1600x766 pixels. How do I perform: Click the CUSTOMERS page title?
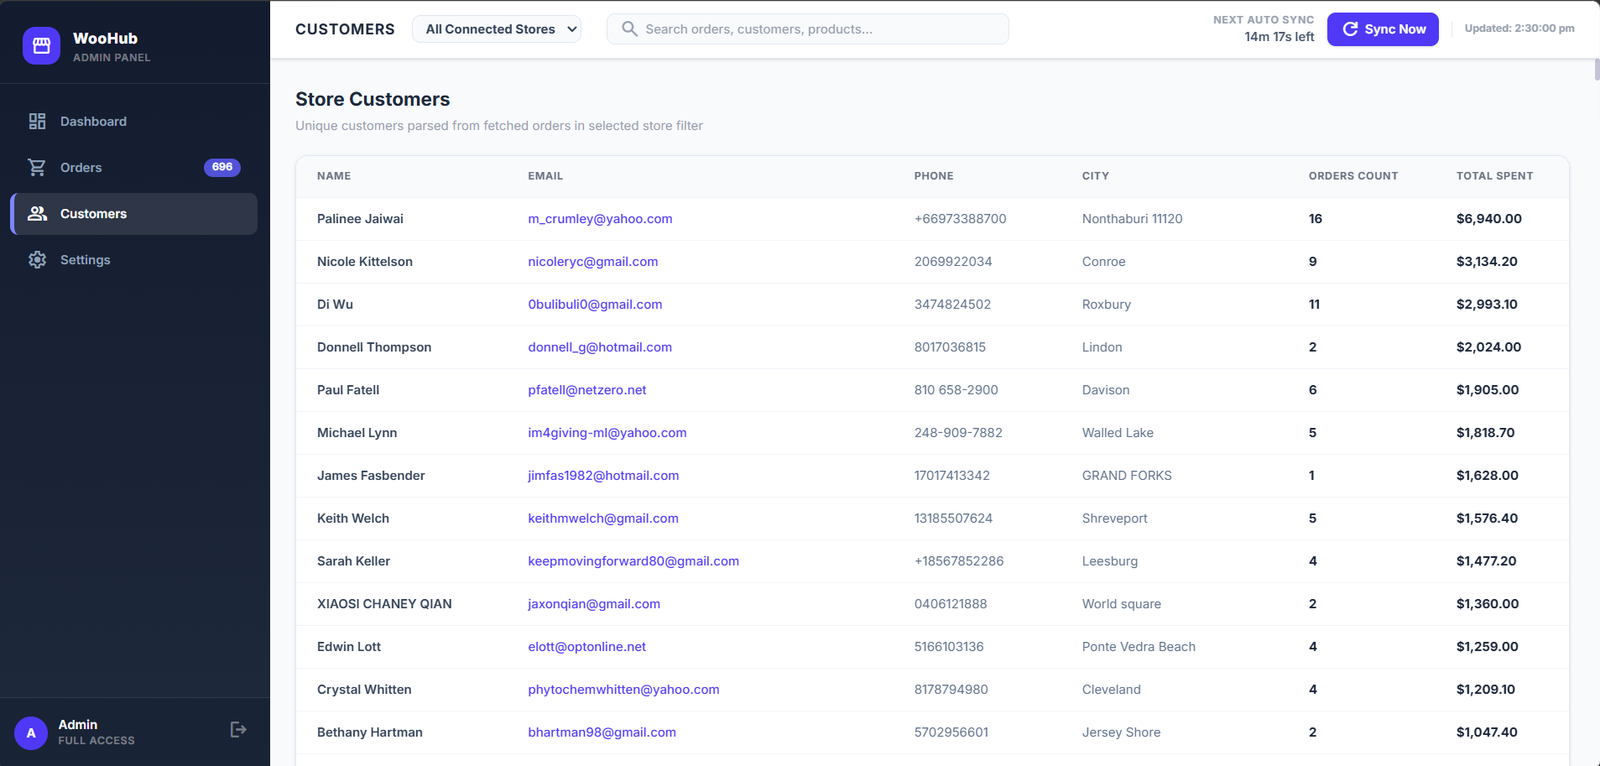coord(345,29)
